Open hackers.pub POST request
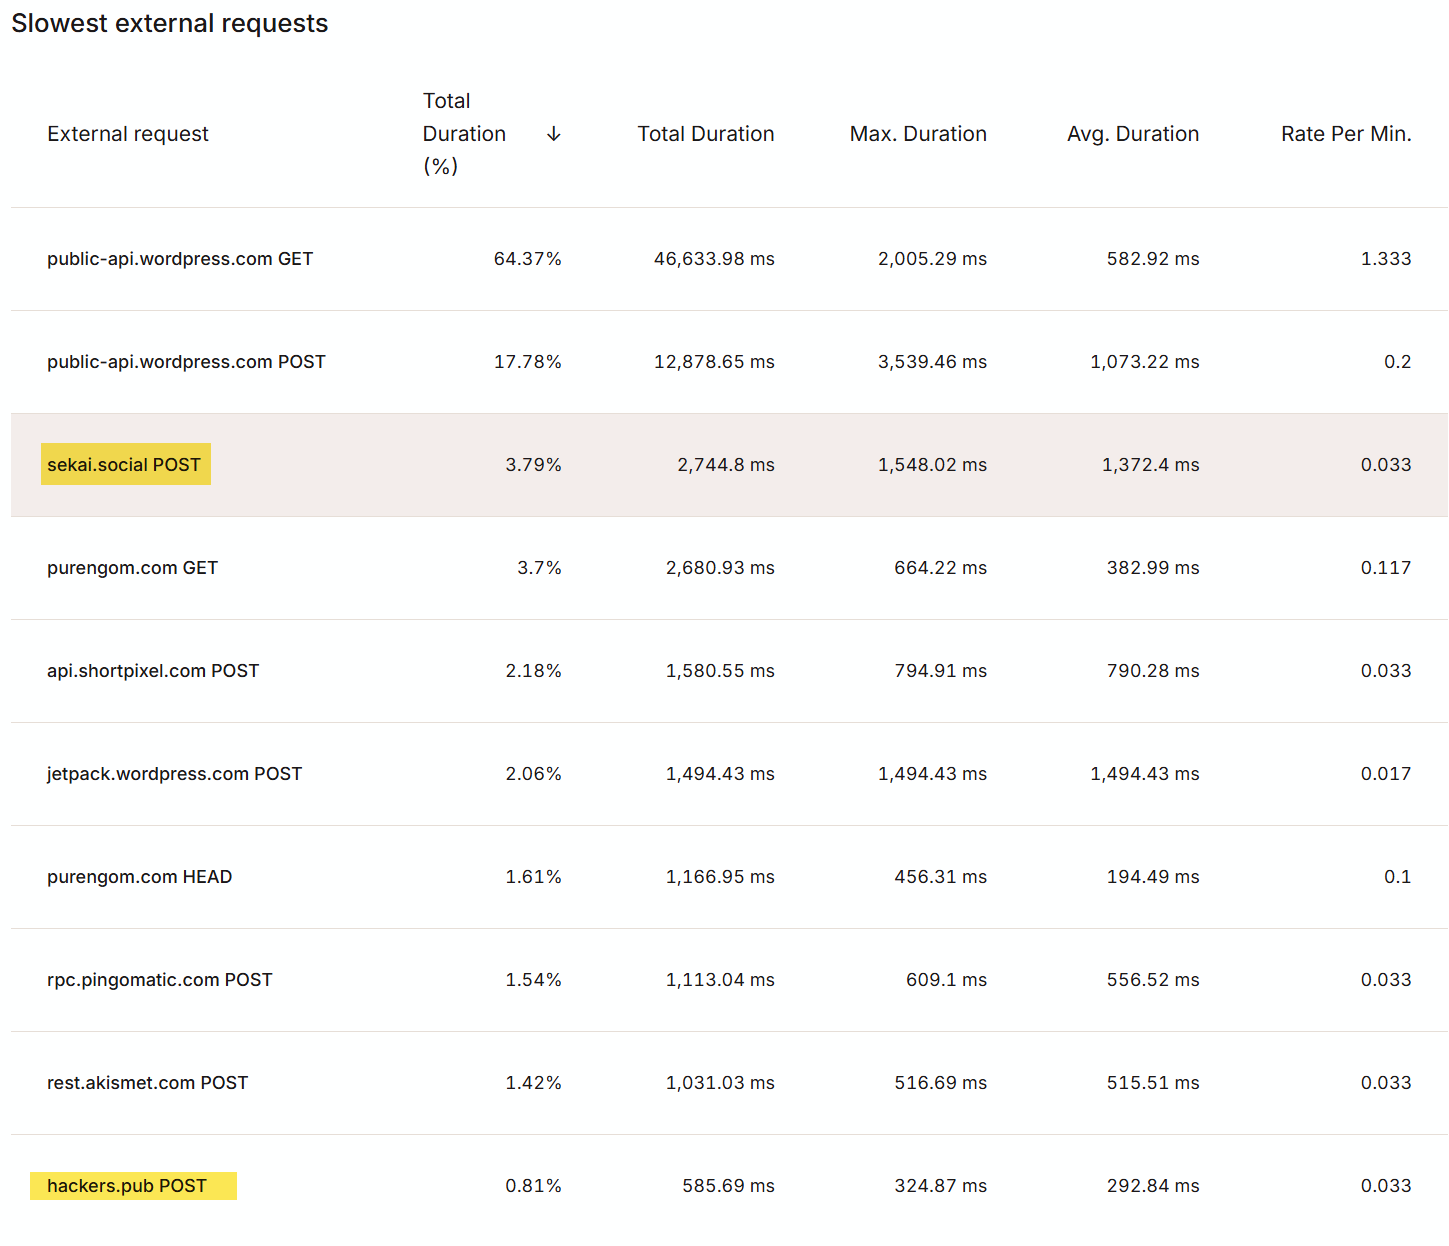 tap(127, 1186)
